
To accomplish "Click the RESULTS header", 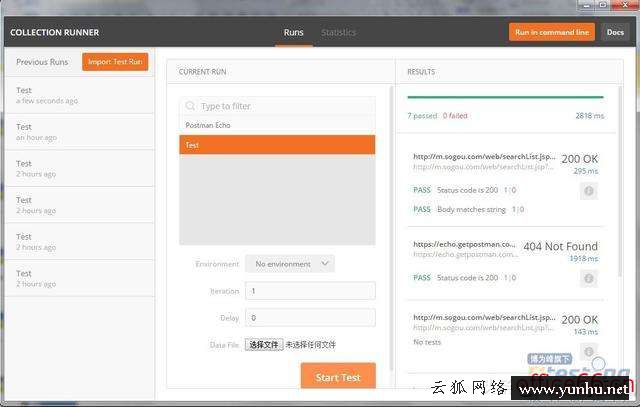I will point(421,72).
